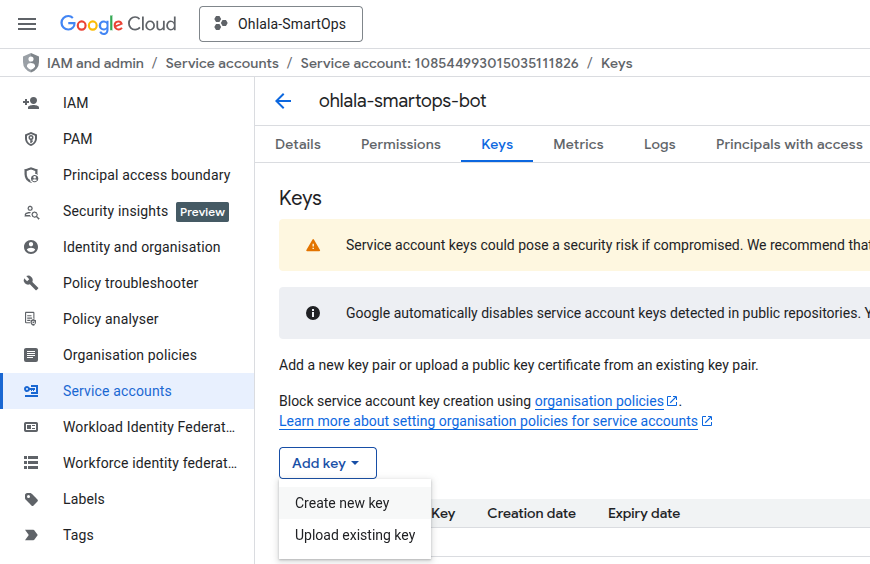Sort by Creation date column header
The width and height of the screenshot is (870, 564).
tap(531, 513)
